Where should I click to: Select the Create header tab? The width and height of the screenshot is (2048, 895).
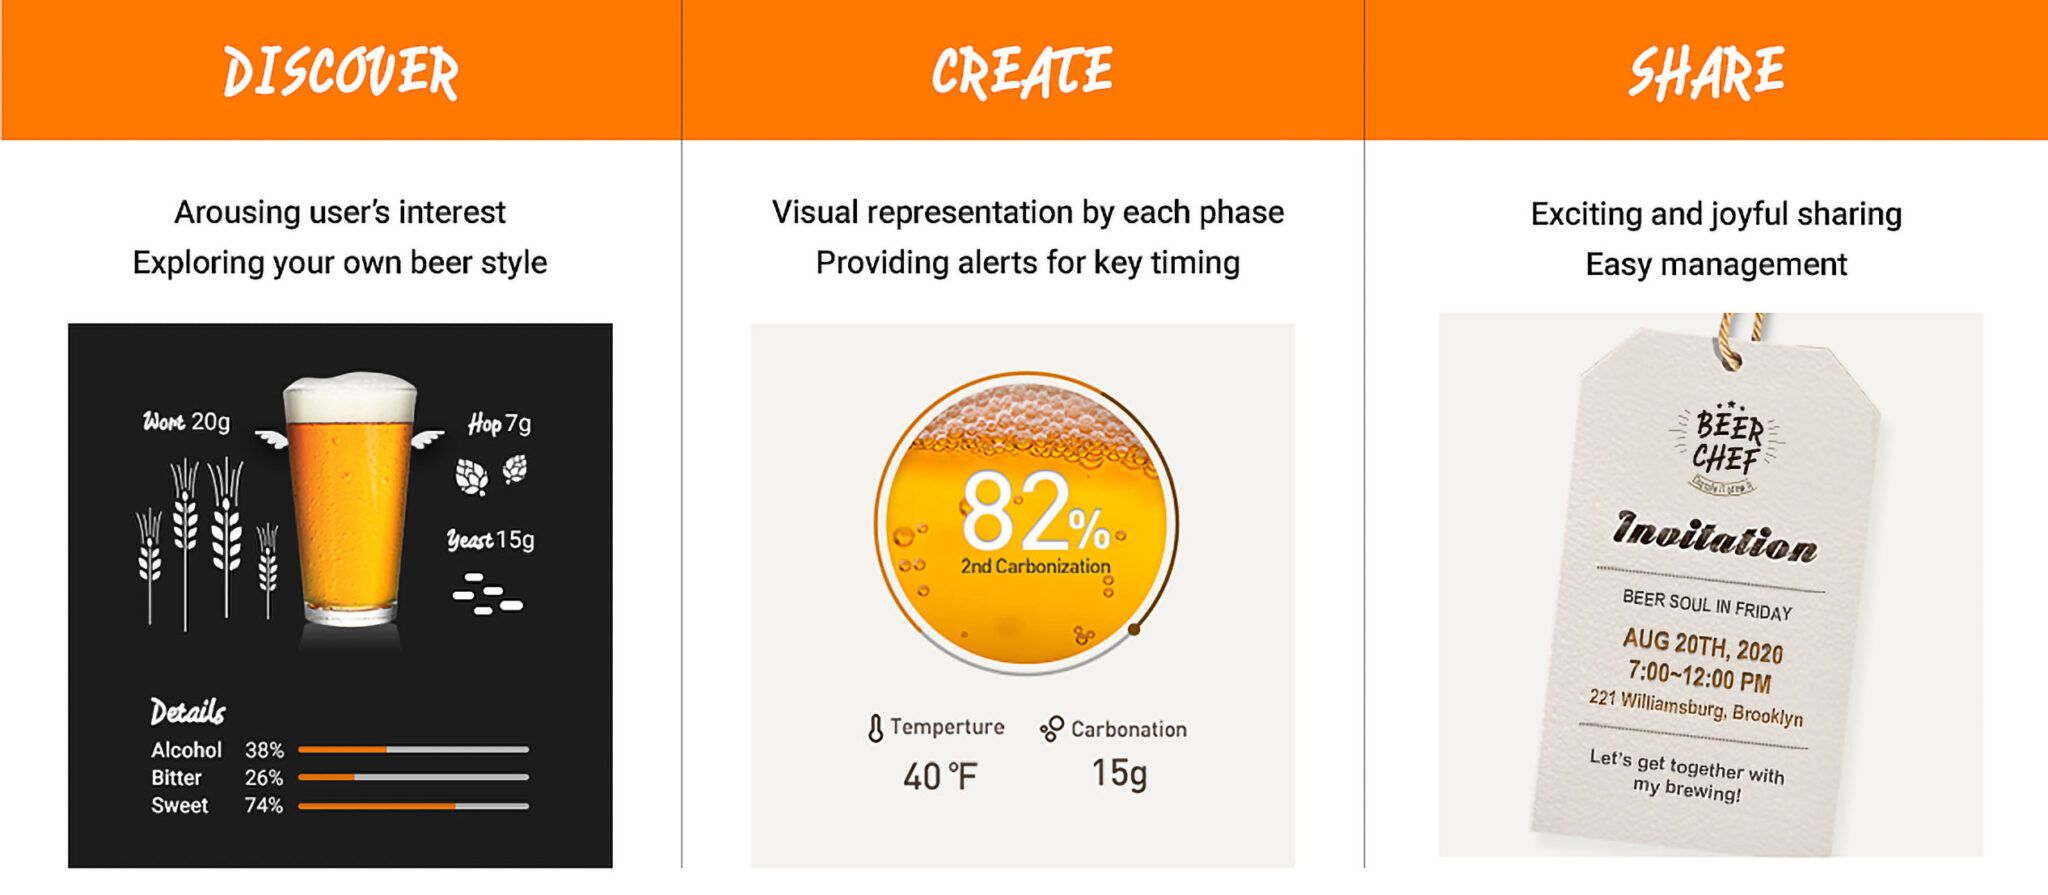1022,71
